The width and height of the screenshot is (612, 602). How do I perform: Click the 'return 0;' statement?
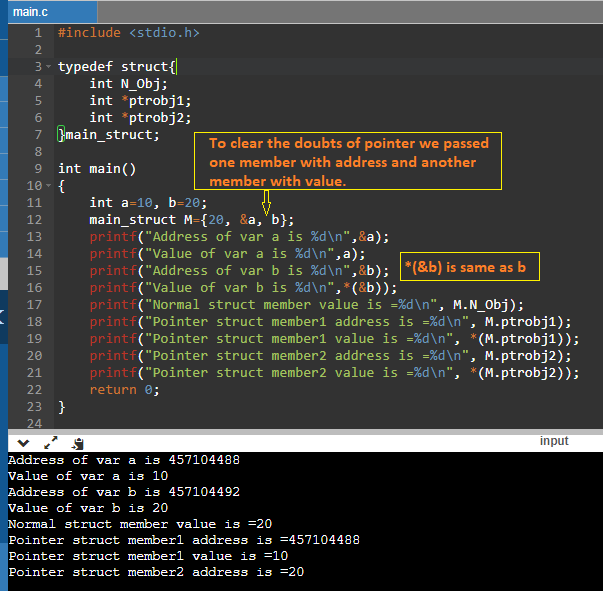coord(124,390)
